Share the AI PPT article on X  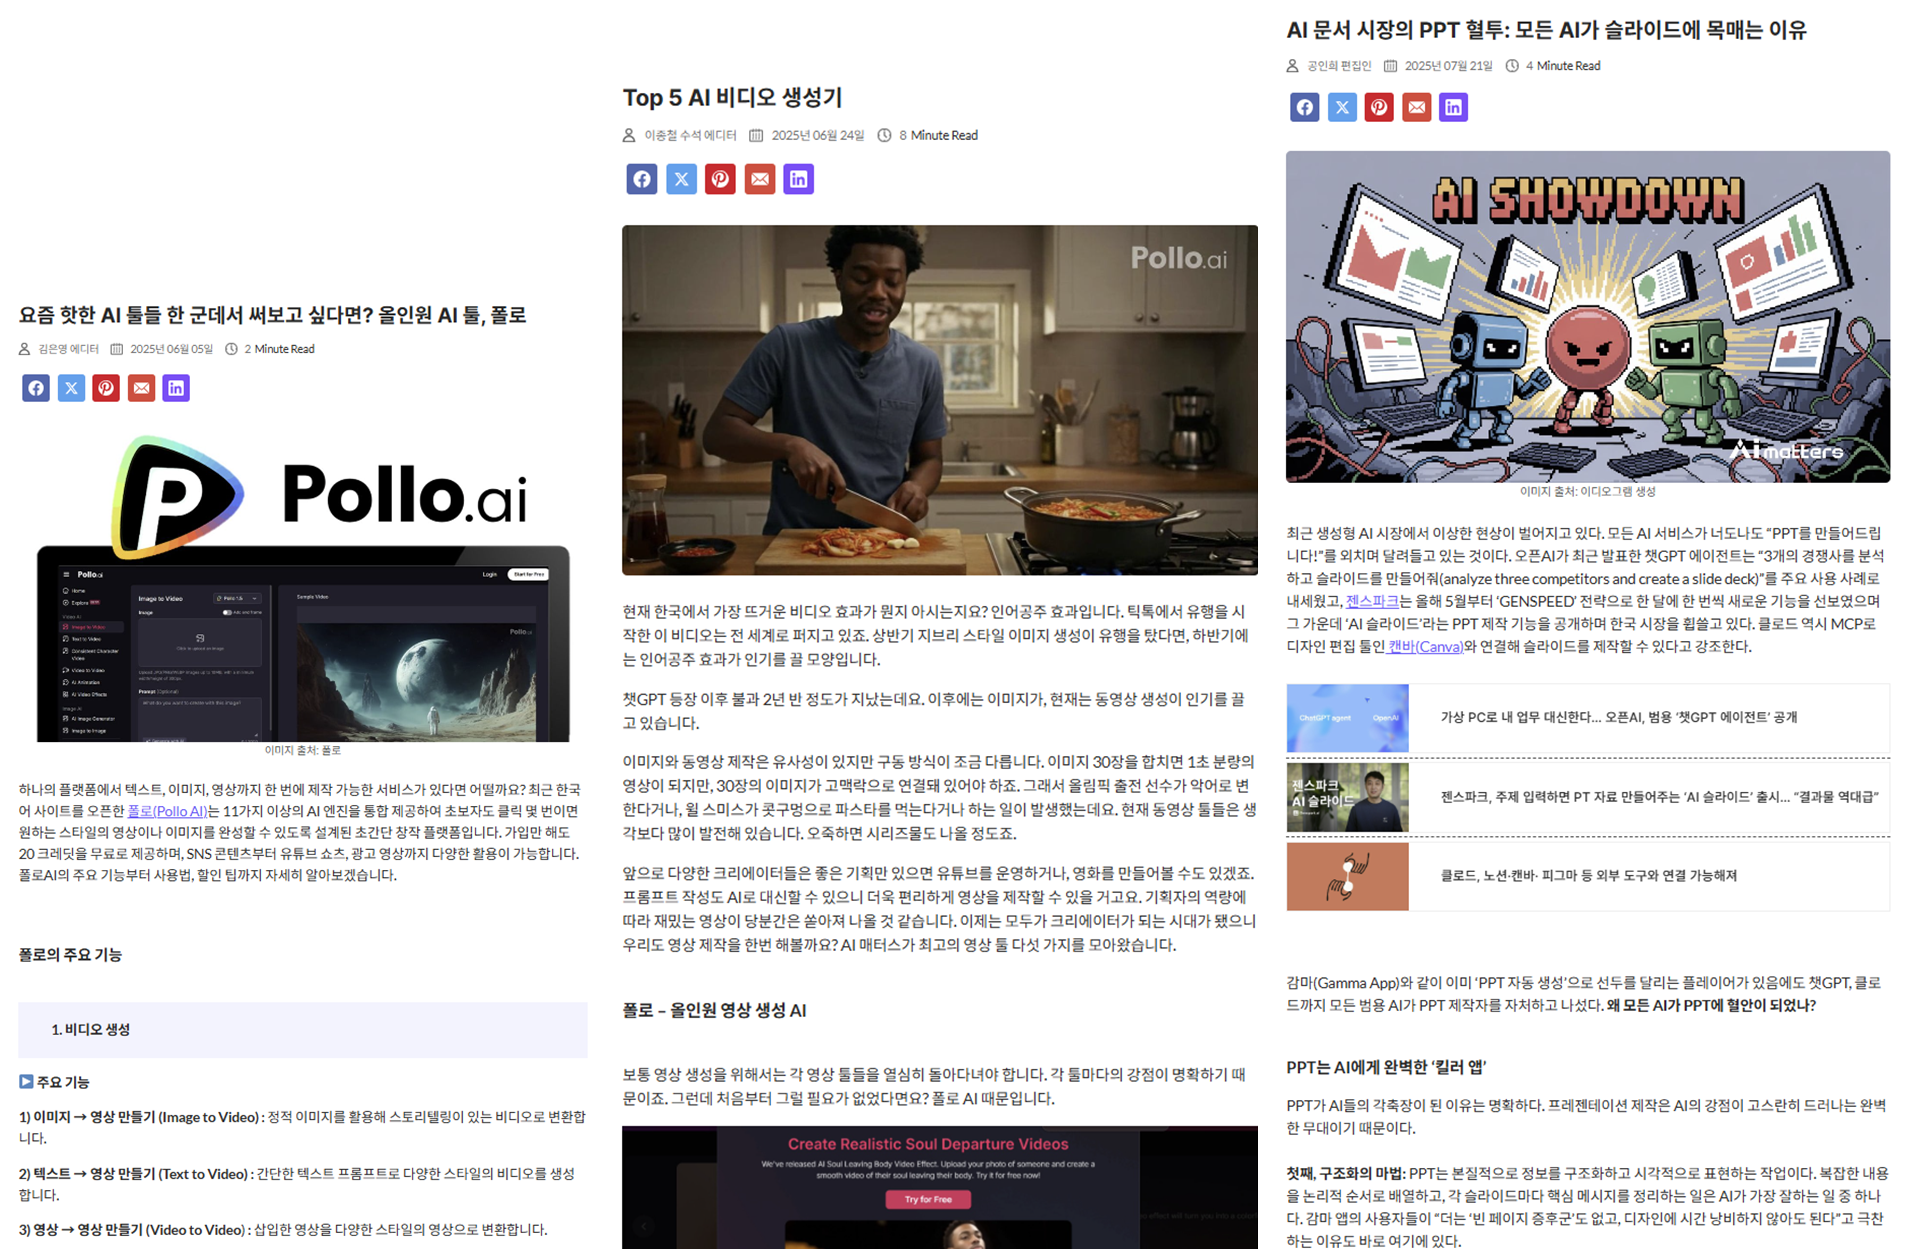[1342, 107]
